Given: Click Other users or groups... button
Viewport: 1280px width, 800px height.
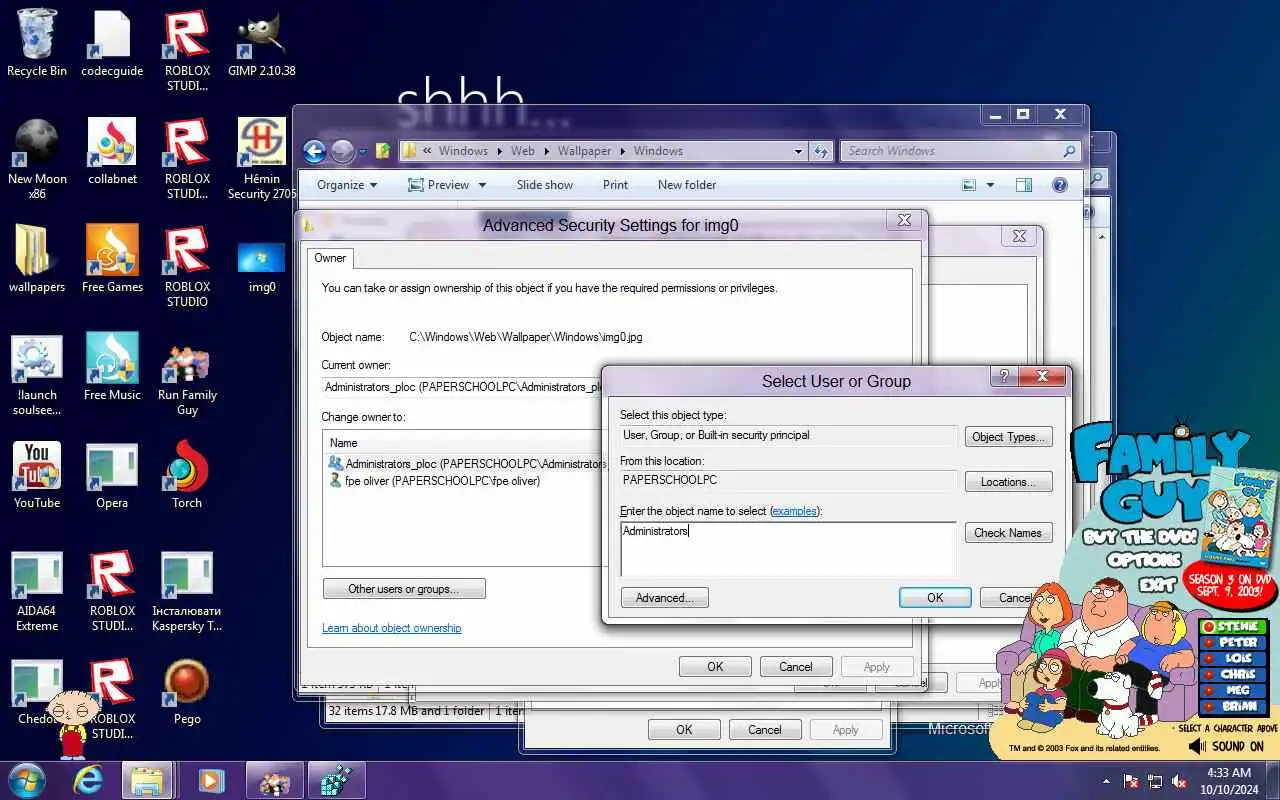Looking at the screenshot, I should [x=404, y=589].
